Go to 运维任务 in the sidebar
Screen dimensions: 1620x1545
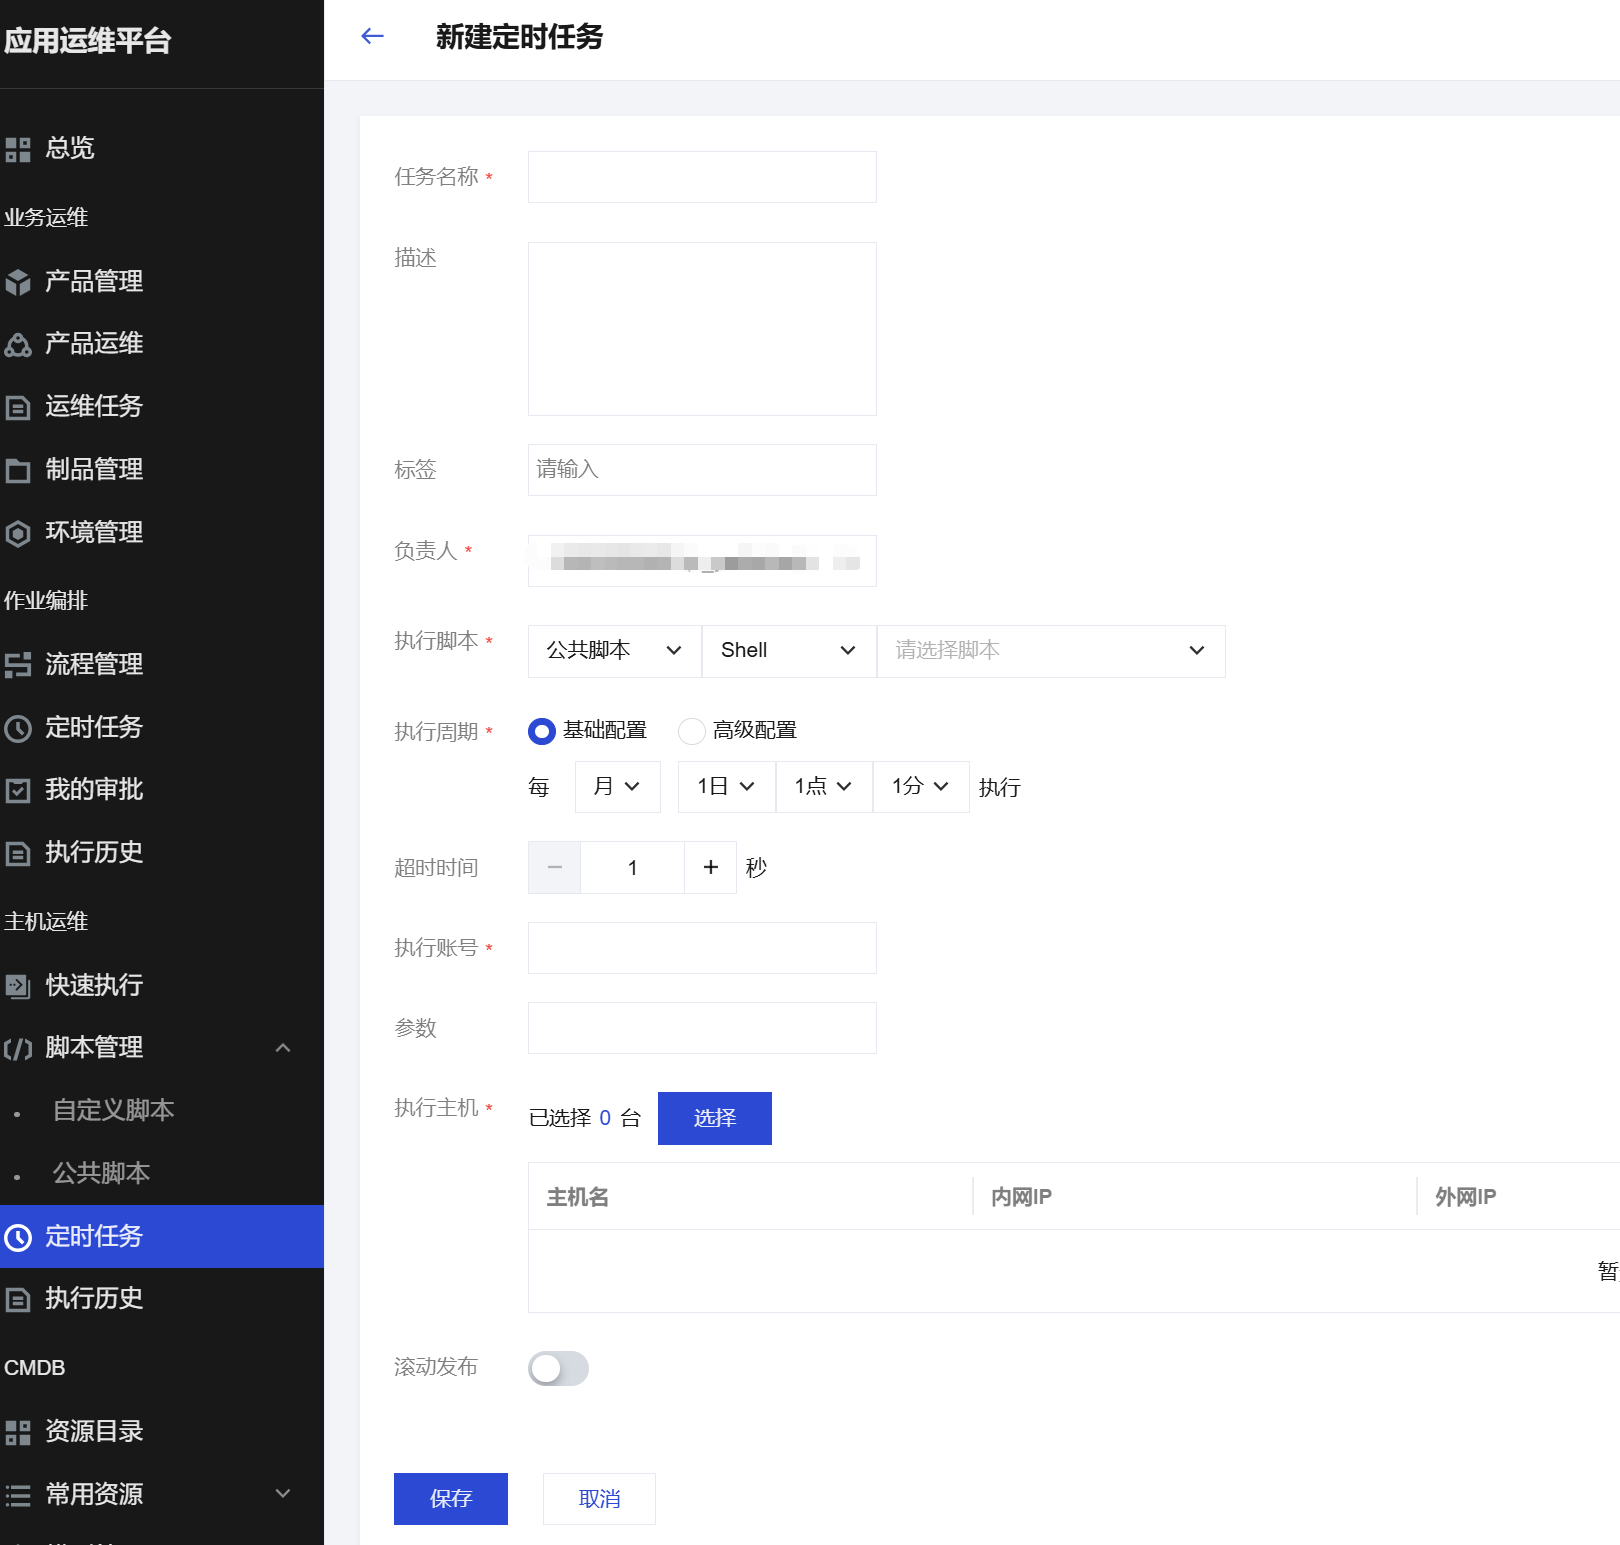pos(94,406)
